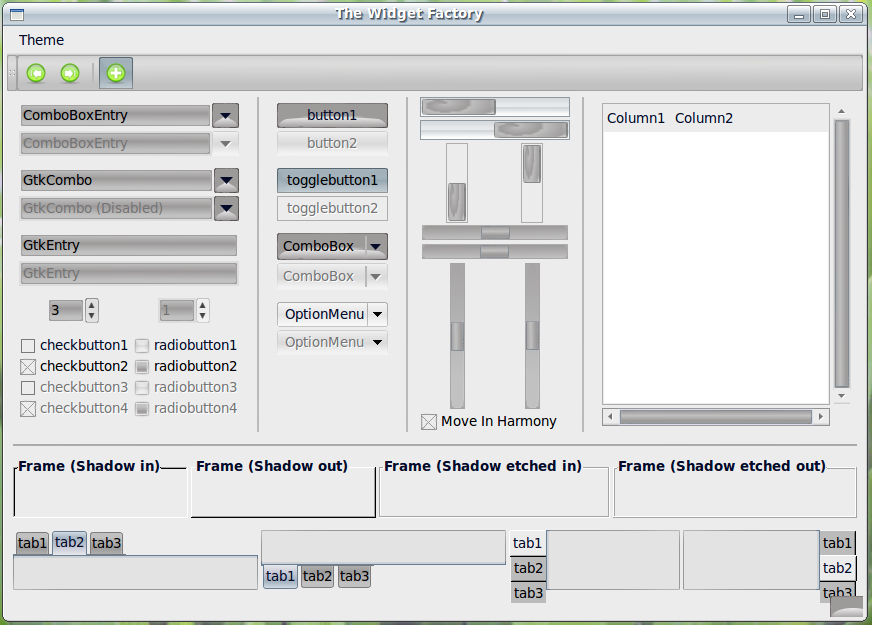Click the toolbar drag handle grip
Image resolution: width=872 pixels, height=625 pixels.
click(12, 73)
